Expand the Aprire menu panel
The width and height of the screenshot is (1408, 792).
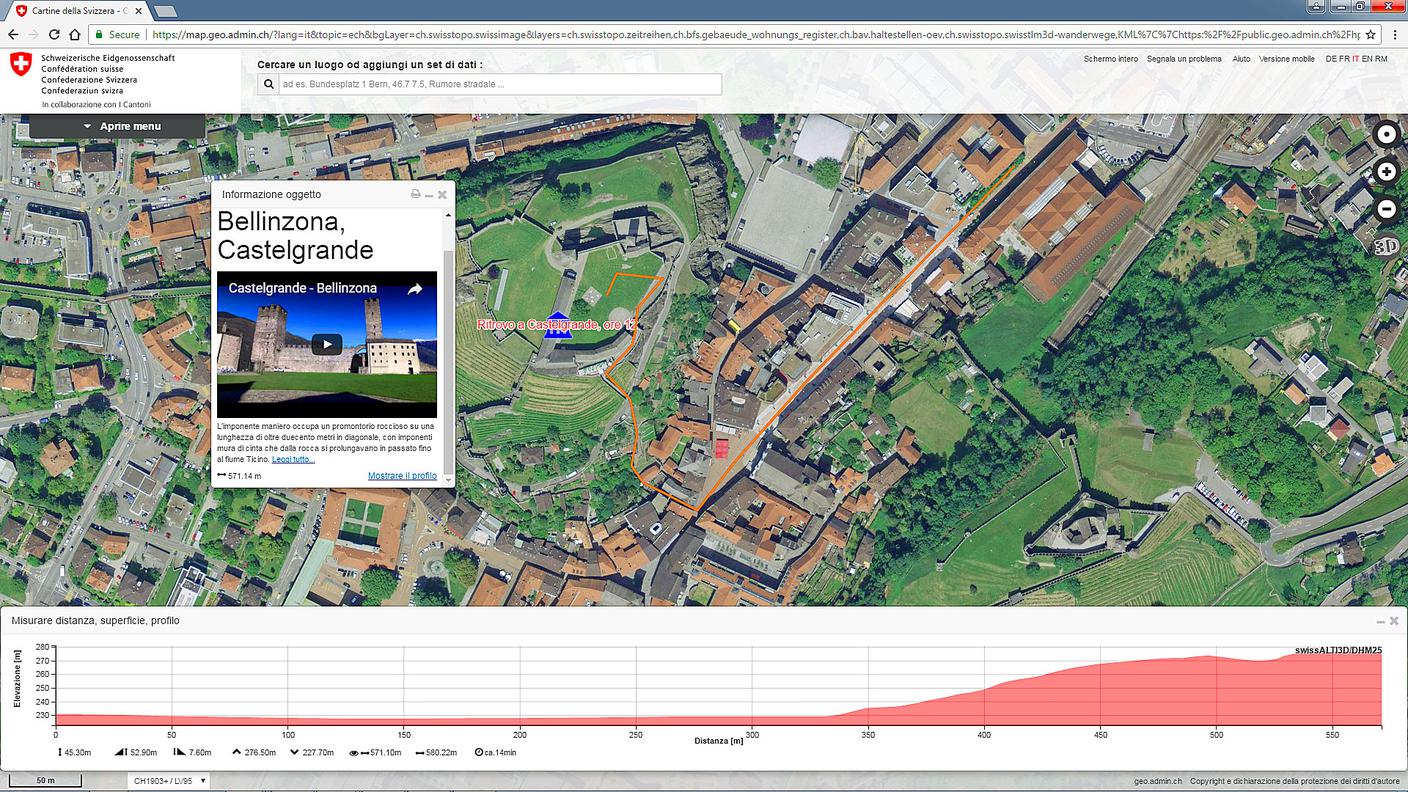pyautogui.click(x=118, y=126)
